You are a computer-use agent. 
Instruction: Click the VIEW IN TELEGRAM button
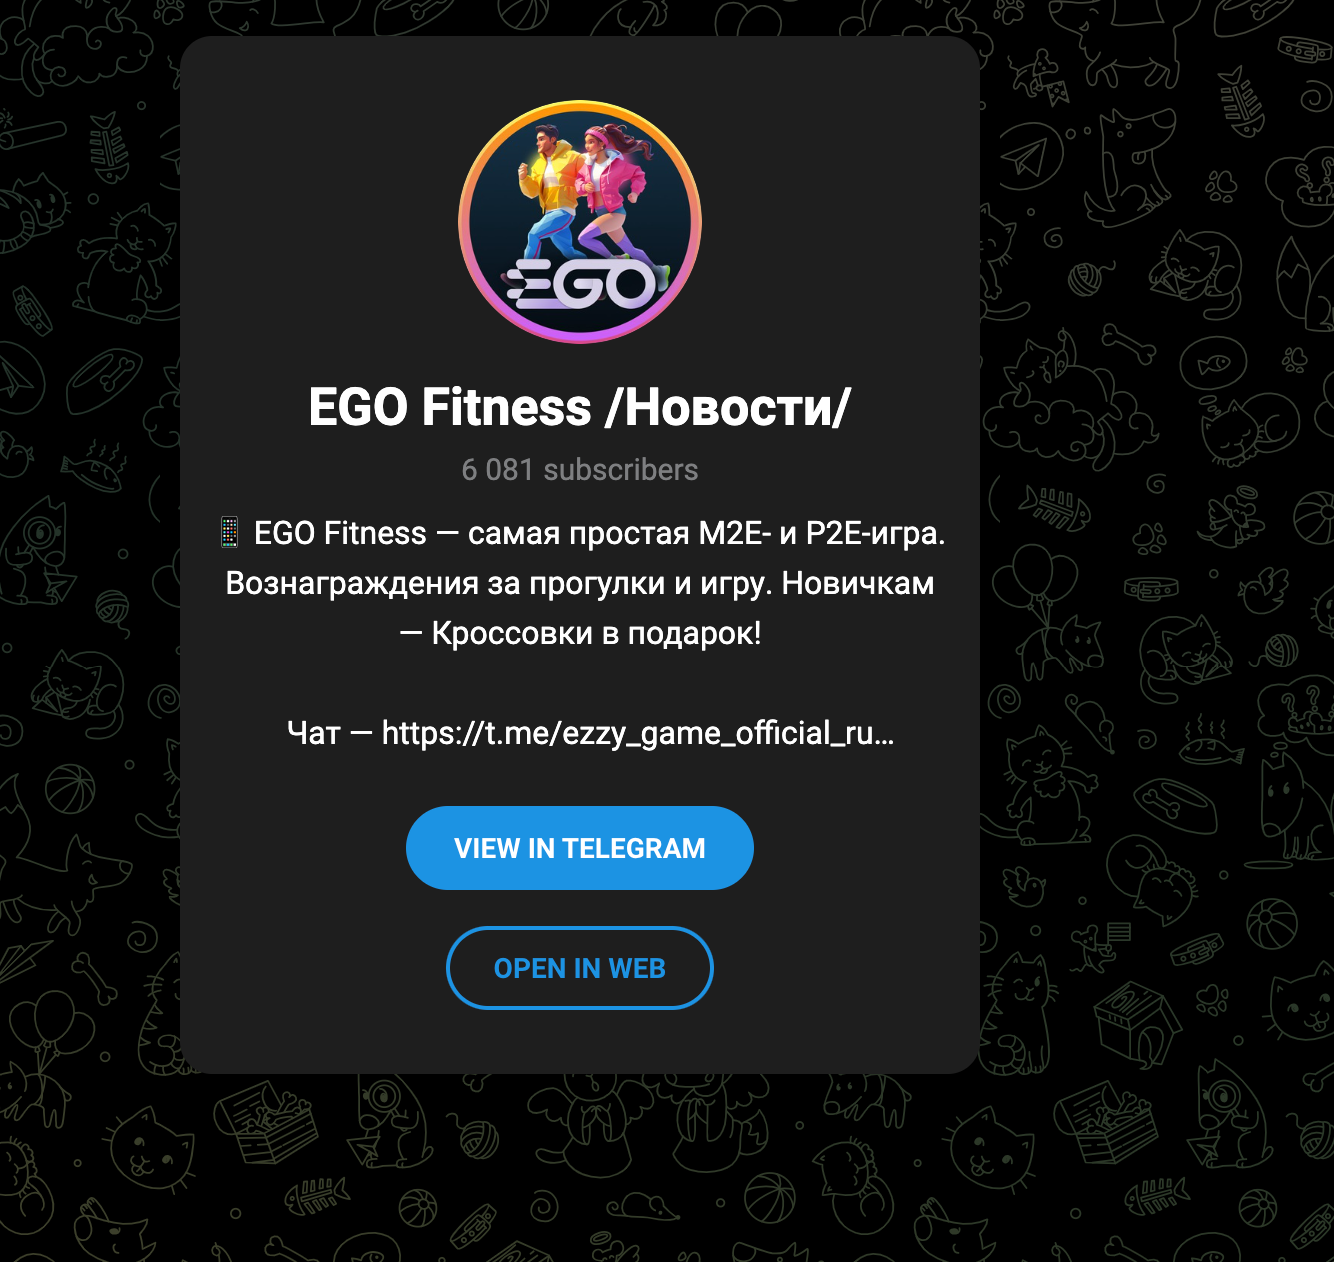(x=579, y=848)
